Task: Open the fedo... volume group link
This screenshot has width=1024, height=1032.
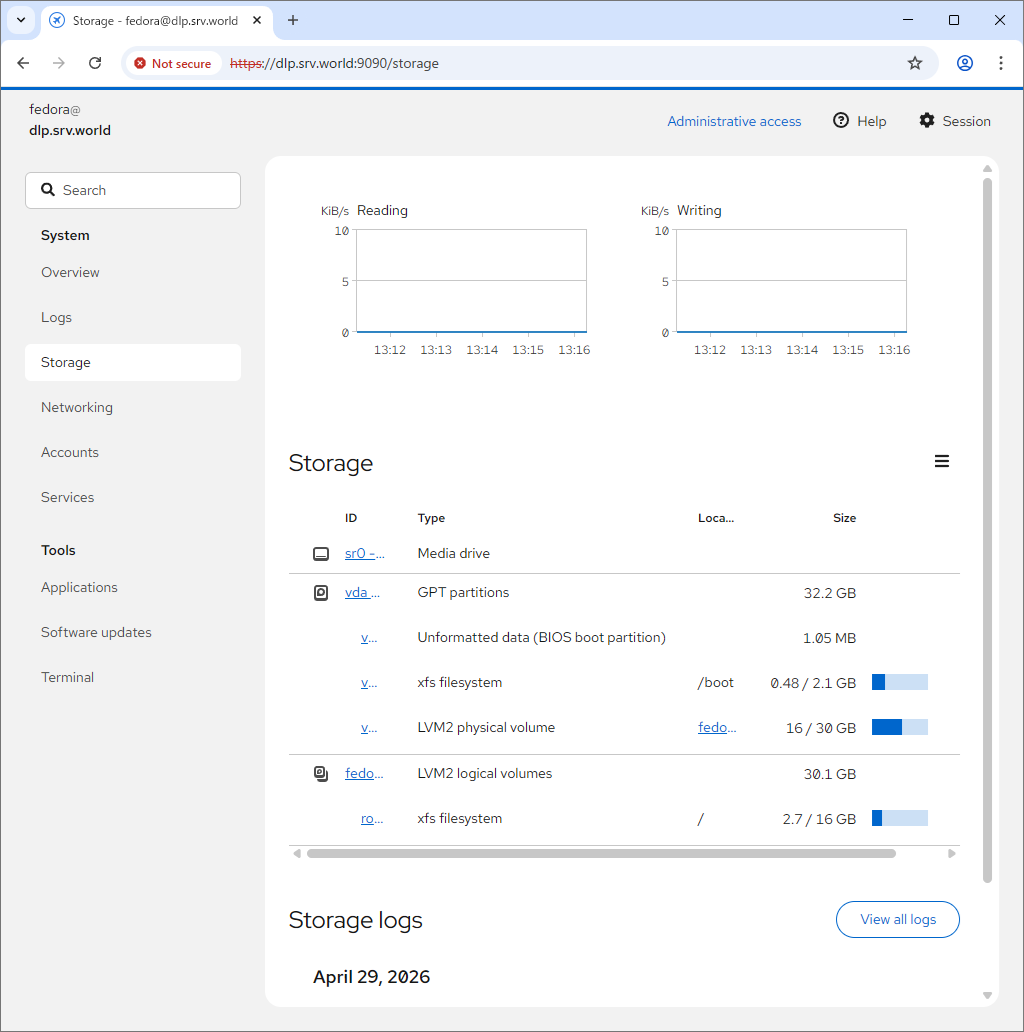Action: click(364, 773)
